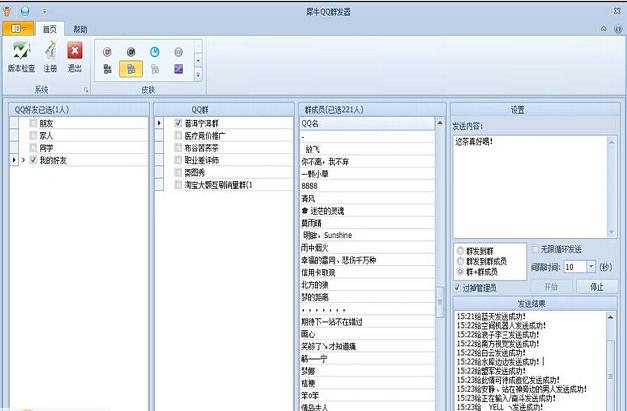627x411 pixels.
Task: Pick the purple square skin icon
Action: pos(178,69)
